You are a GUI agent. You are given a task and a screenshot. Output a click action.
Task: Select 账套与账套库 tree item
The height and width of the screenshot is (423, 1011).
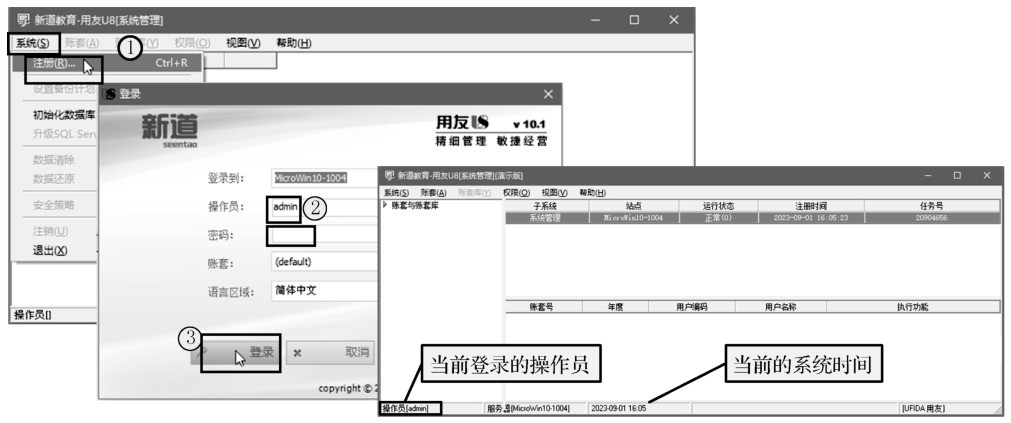(415, 205)
